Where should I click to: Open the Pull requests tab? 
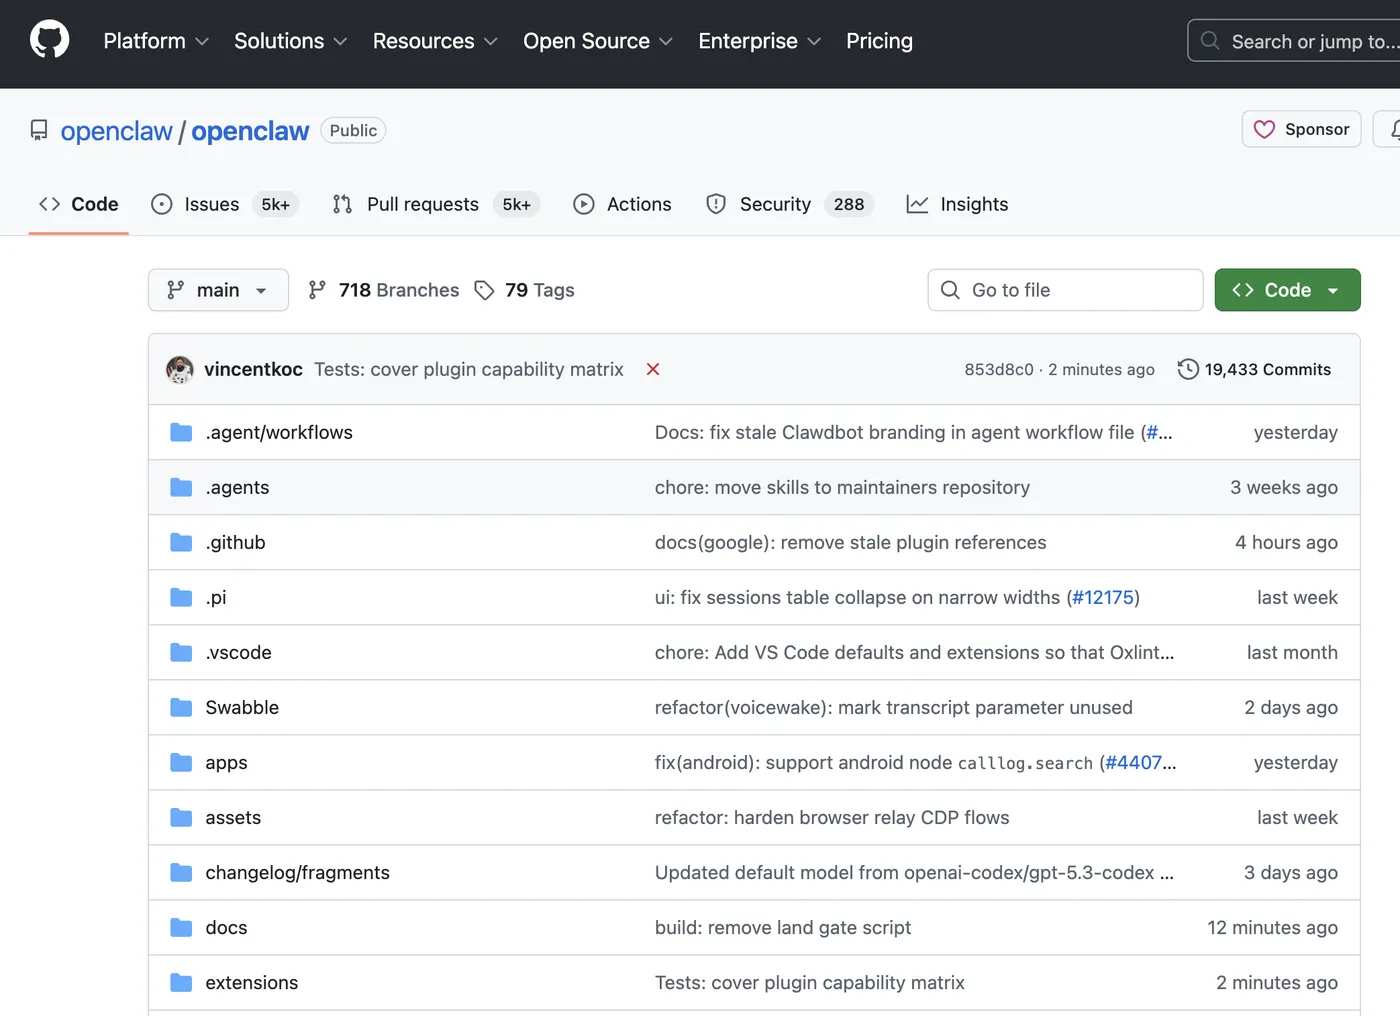(x=423, y=204)
